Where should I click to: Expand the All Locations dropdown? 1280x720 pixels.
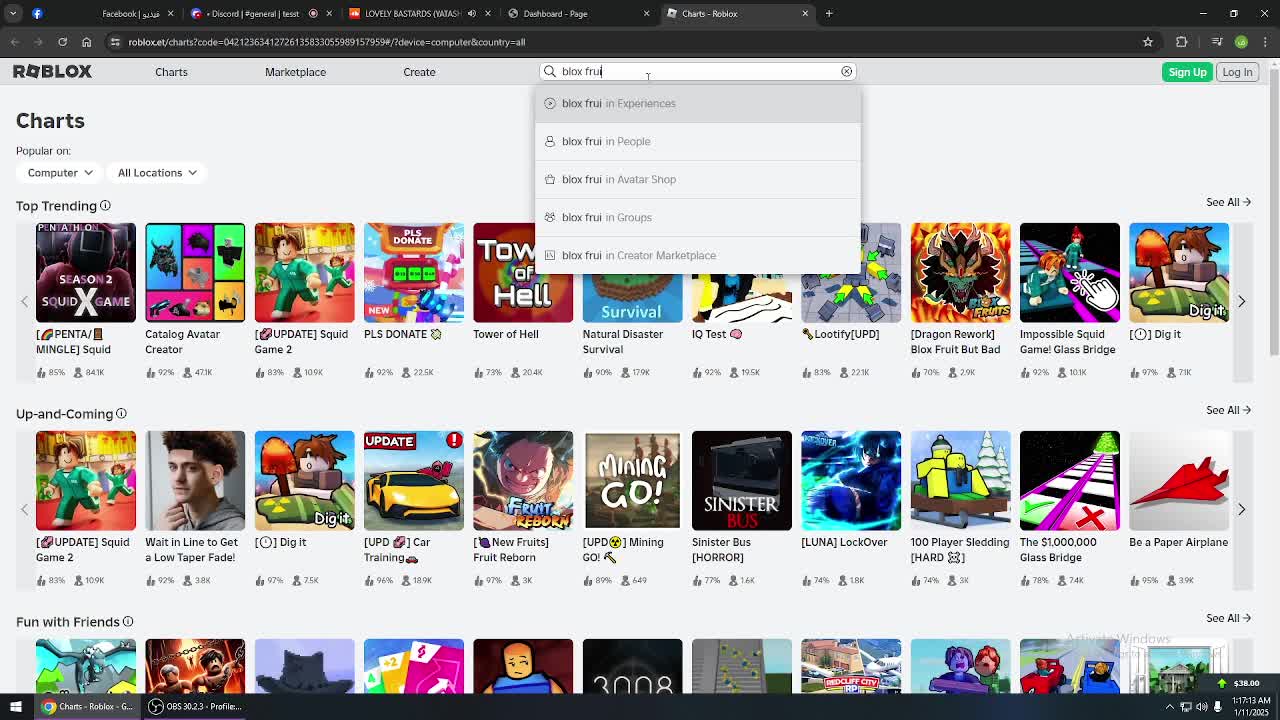(157, 173)
